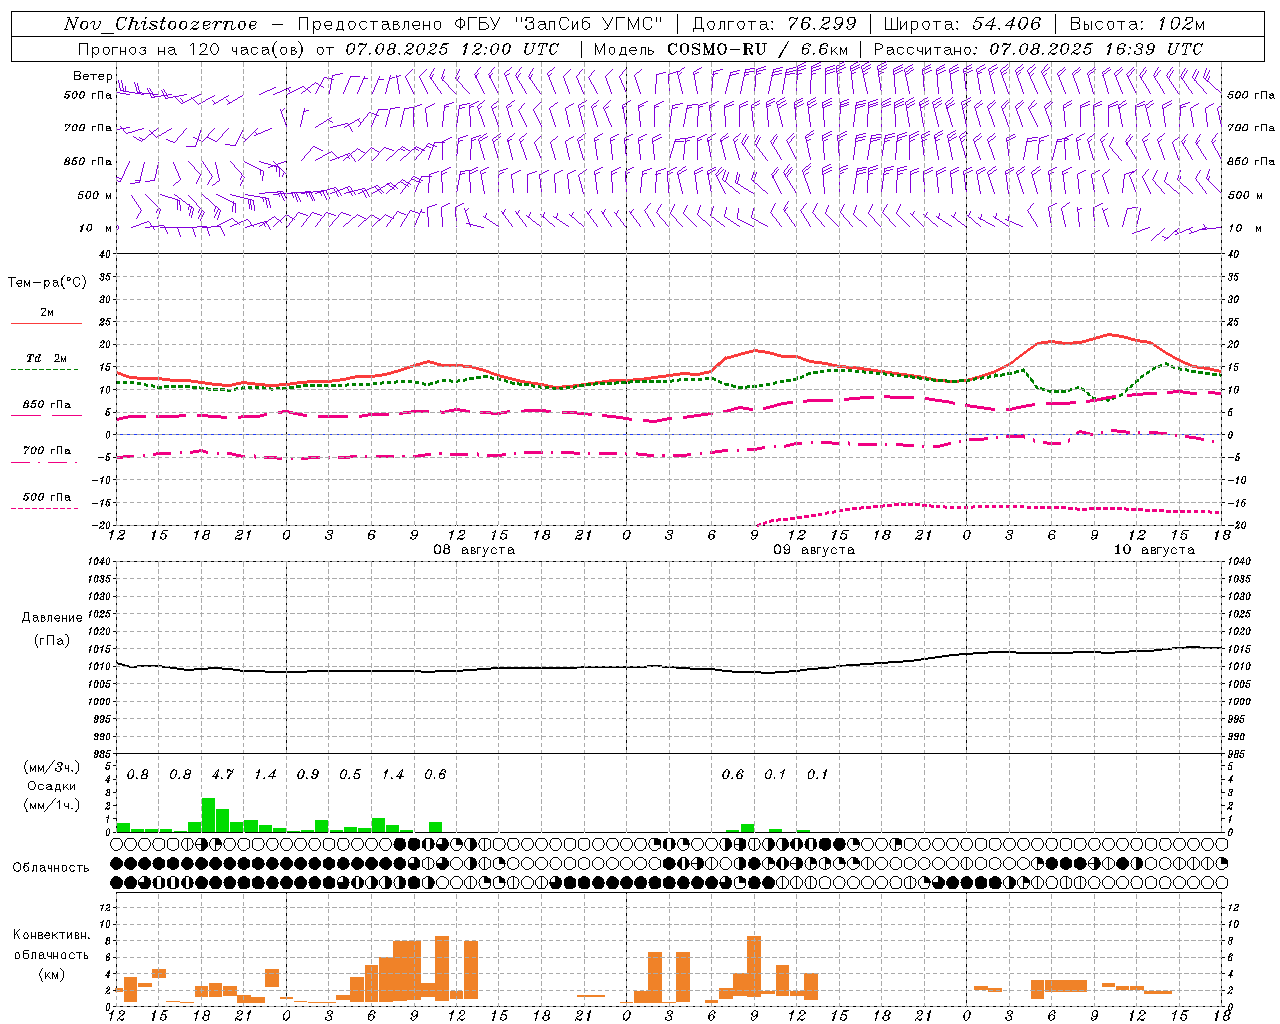This screenshot has height=1024, width=1280.
Task: Click the 09 августа date label
Action: click(814, 550)
